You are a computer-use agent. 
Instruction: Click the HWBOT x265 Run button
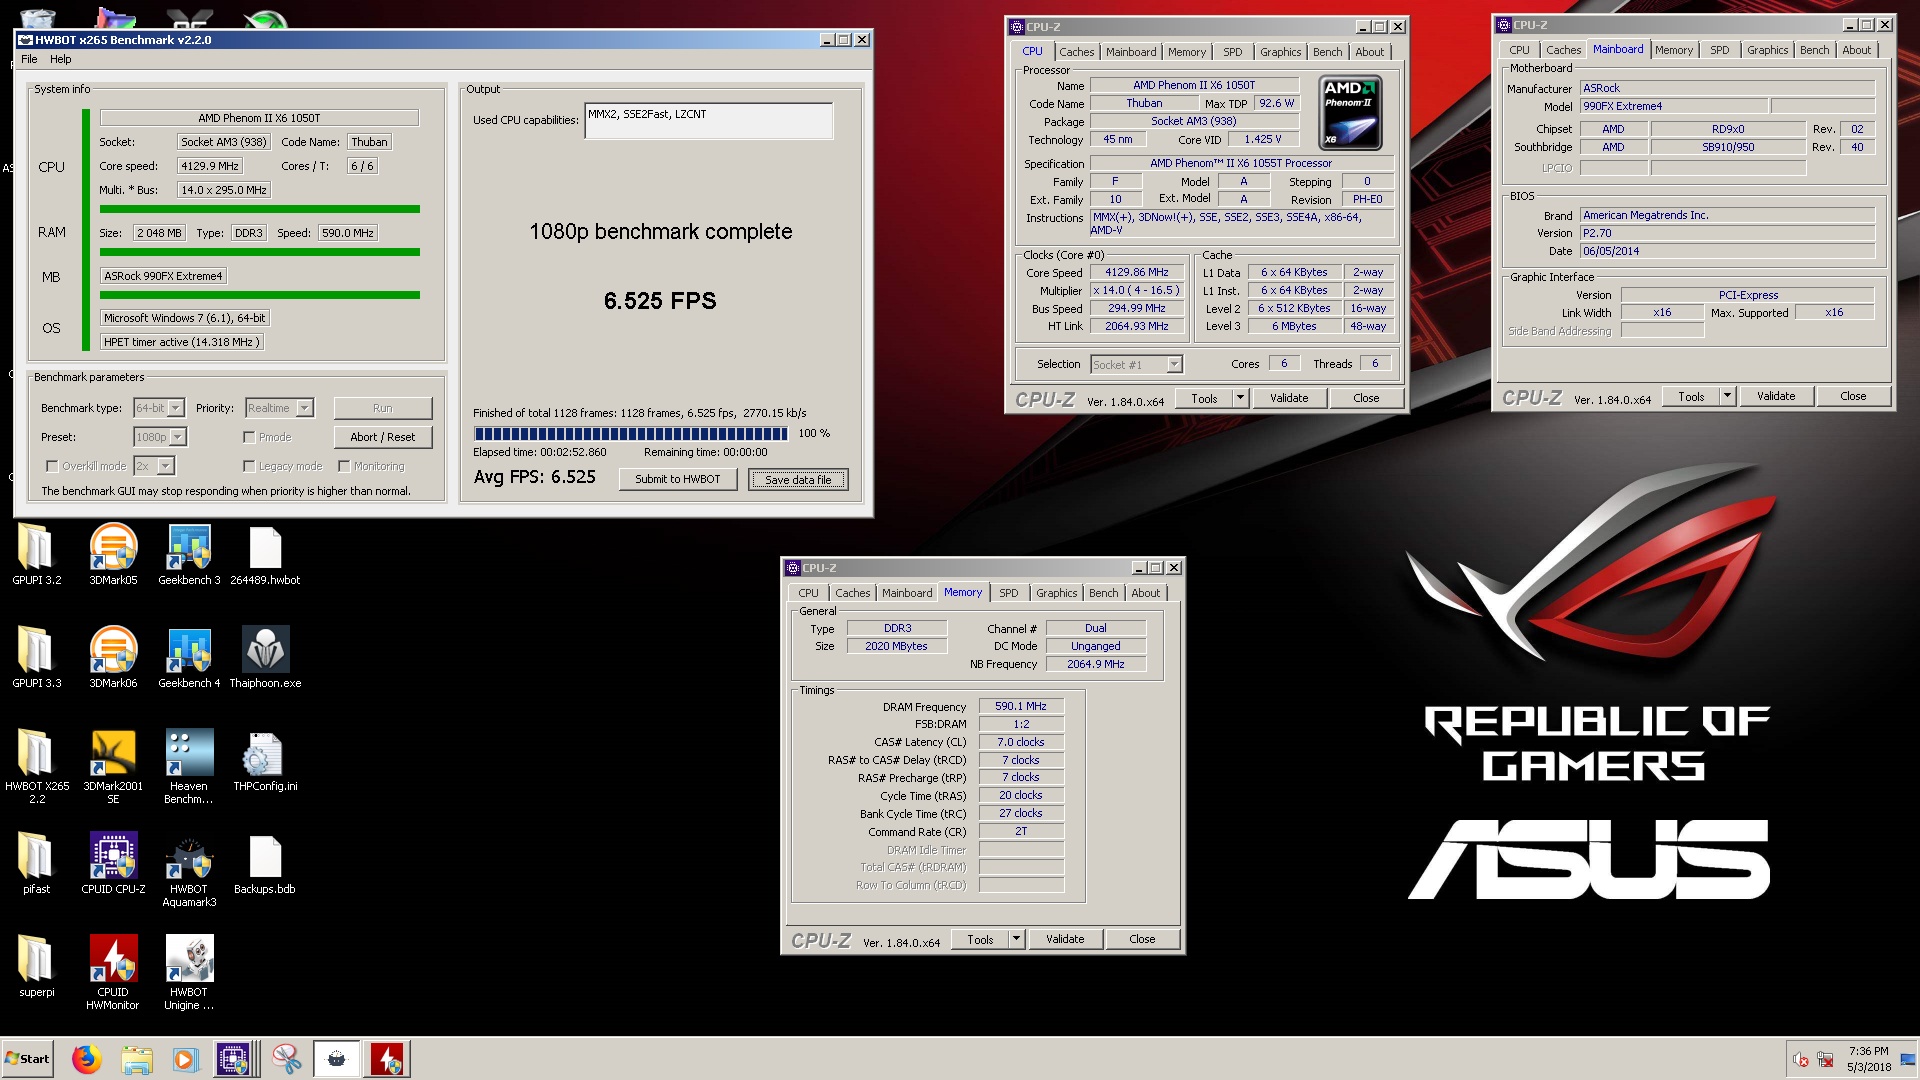(383, 408)
